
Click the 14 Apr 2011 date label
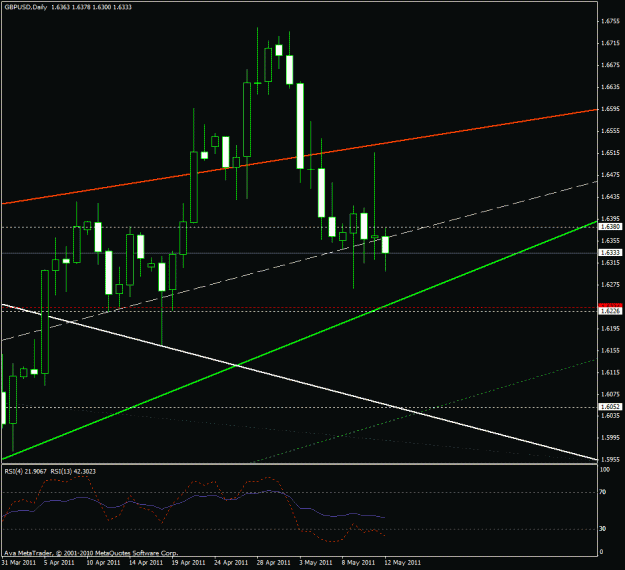pos(146,563)
